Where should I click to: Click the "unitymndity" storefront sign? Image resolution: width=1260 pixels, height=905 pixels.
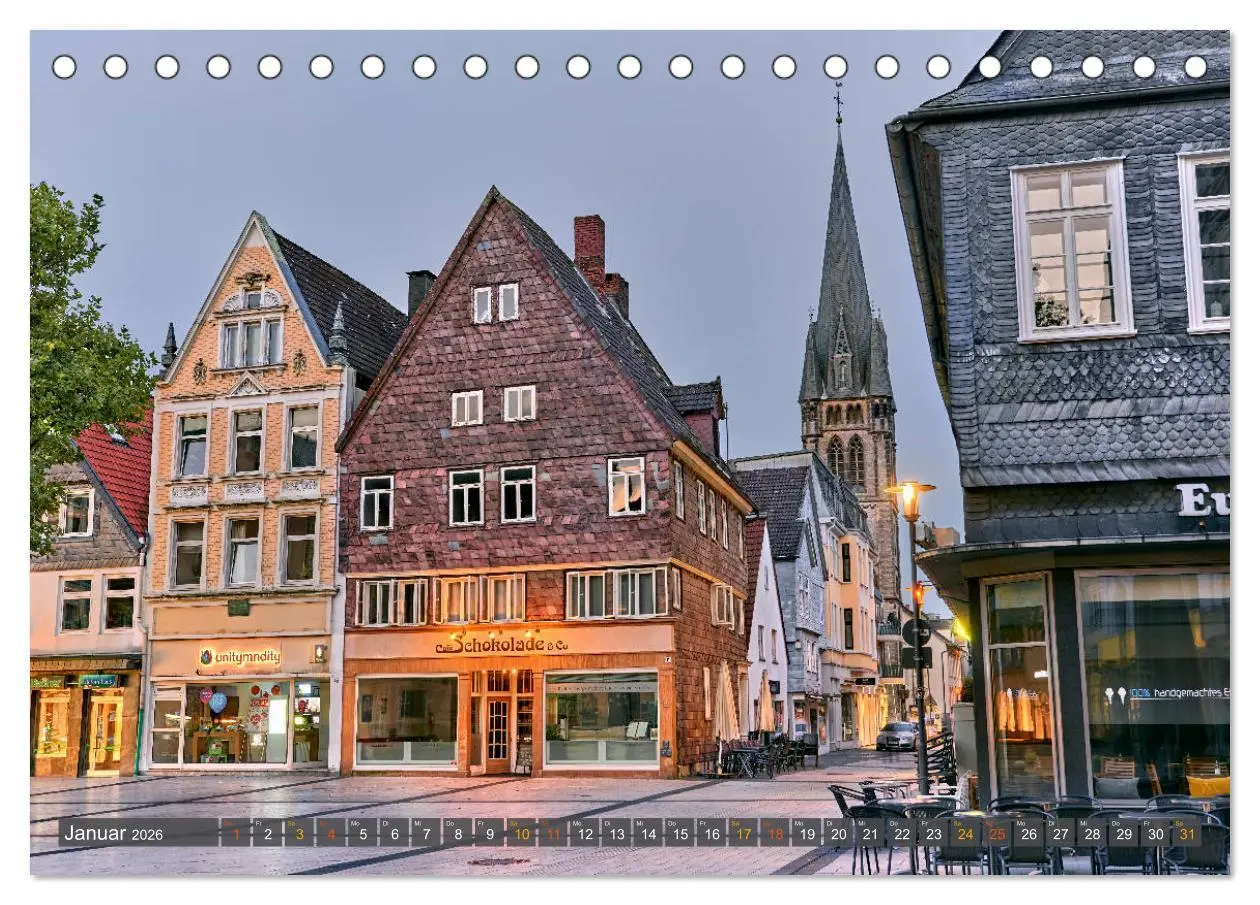(239, 657)
